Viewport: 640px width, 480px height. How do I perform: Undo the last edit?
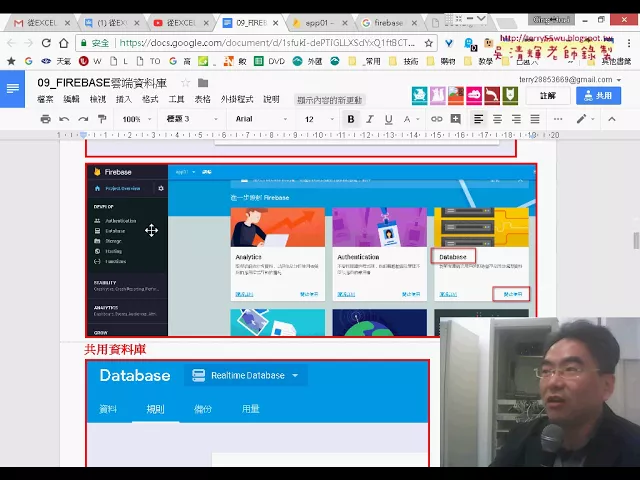click(x=64, y=119)
